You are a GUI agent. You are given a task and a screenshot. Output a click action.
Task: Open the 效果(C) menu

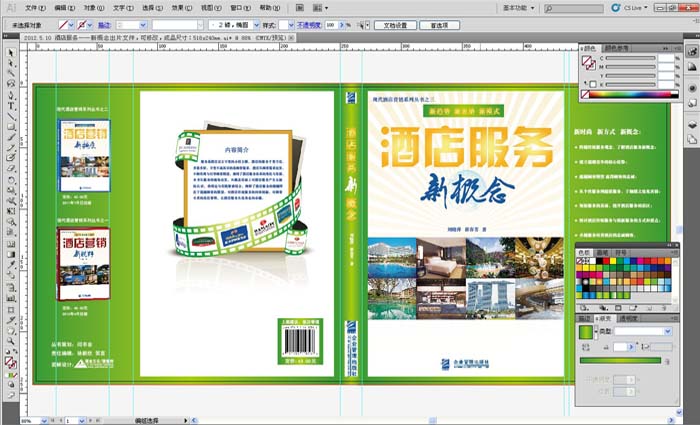182,8
